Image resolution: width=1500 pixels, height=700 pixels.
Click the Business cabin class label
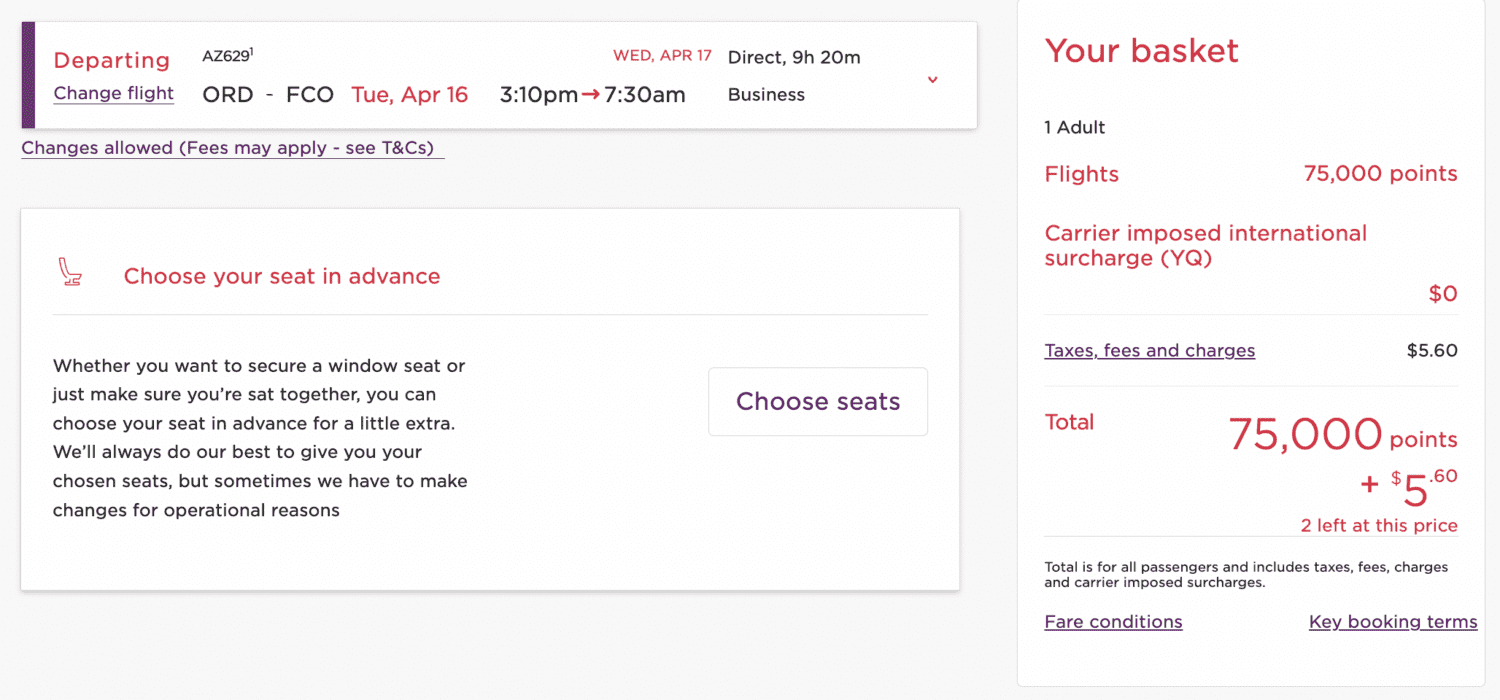[x=766, y=94]
